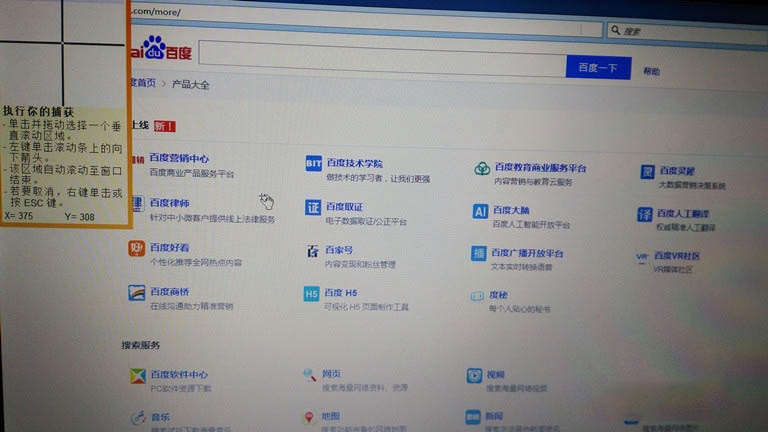Open the 地图 link
The width and height of the screenshot is (768, 432).
point(331,416)
